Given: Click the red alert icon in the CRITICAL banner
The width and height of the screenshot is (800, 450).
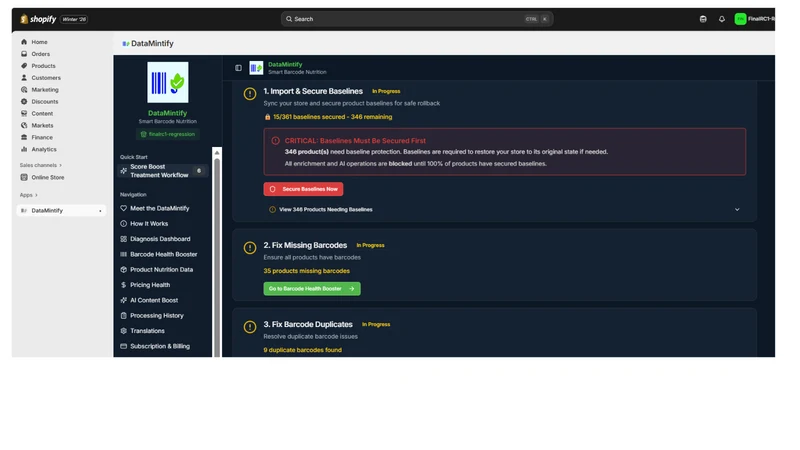Looking at the screenshot, I should pyautogui.click(x=276, y=141).
